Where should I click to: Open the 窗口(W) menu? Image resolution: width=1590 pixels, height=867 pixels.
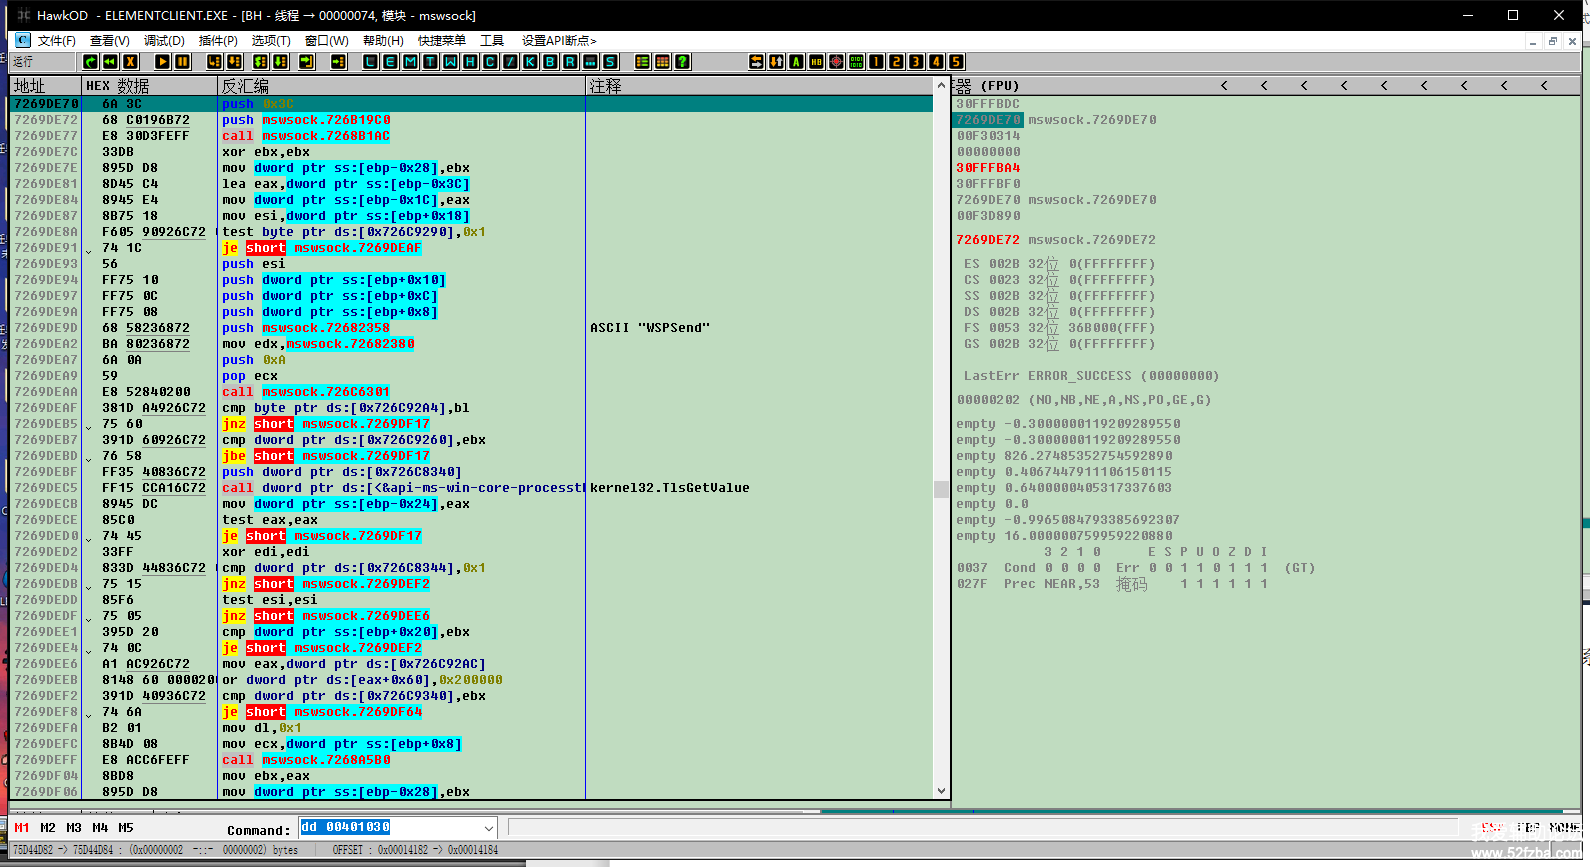click(x=327, y=41)
